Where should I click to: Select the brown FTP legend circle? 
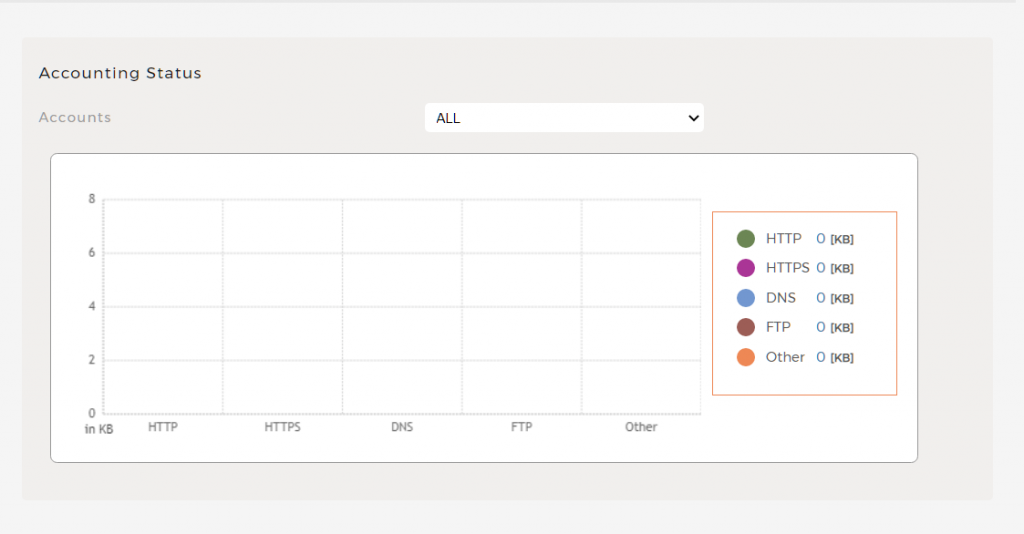(745, 327)
